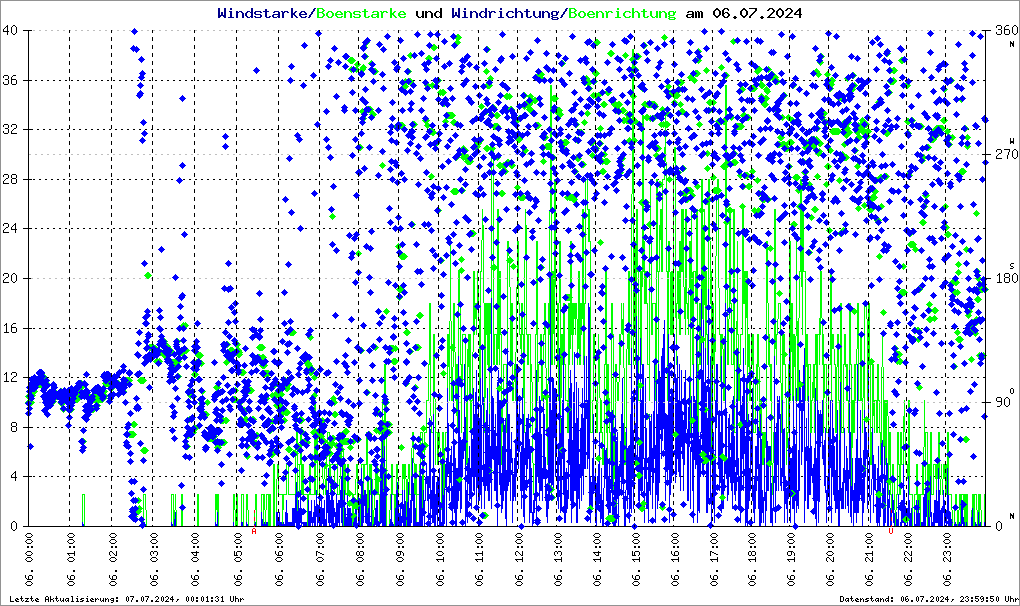
Task: Click the '06. 10:00' time axis label
Action: (440, 559)
